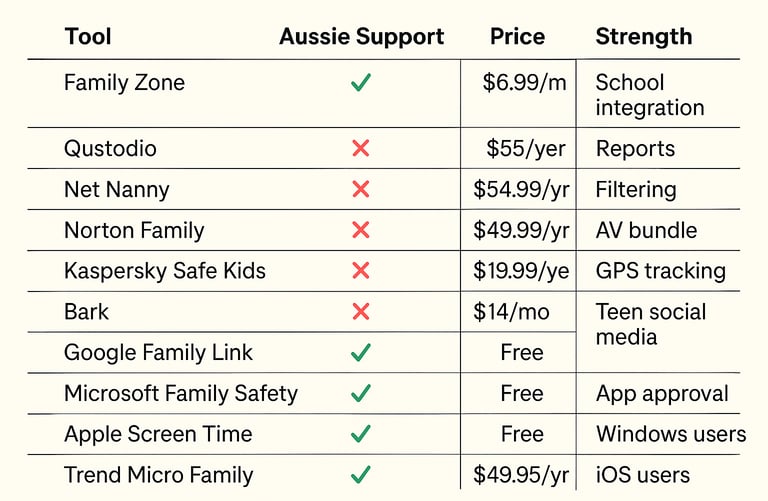Screen dimensions: 768x501
Task: Click the green checkmark for Family Zone
Action: [x=361, y=82]
